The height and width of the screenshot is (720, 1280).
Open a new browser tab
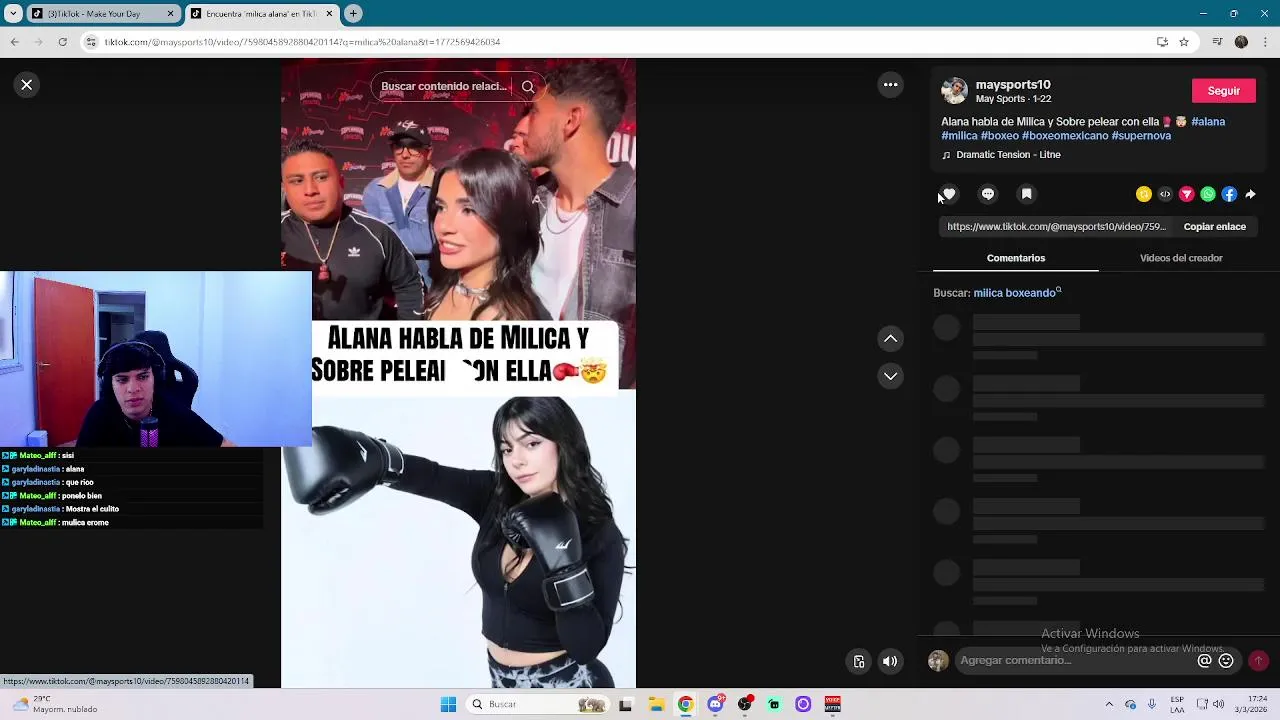353,14
